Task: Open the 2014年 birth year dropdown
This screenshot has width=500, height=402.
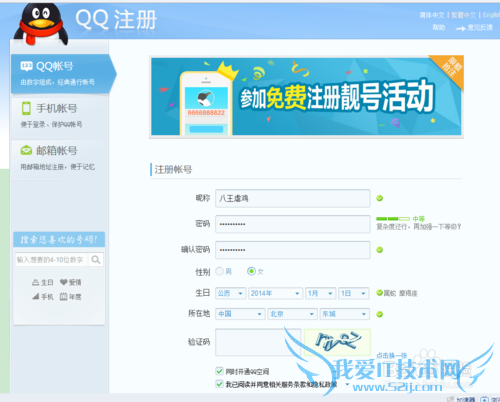Action: tap(275, 293)
